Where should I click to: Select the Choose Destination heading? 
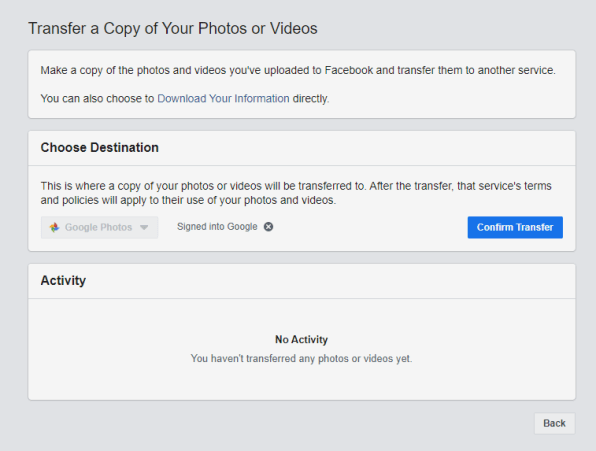[100, 147]
